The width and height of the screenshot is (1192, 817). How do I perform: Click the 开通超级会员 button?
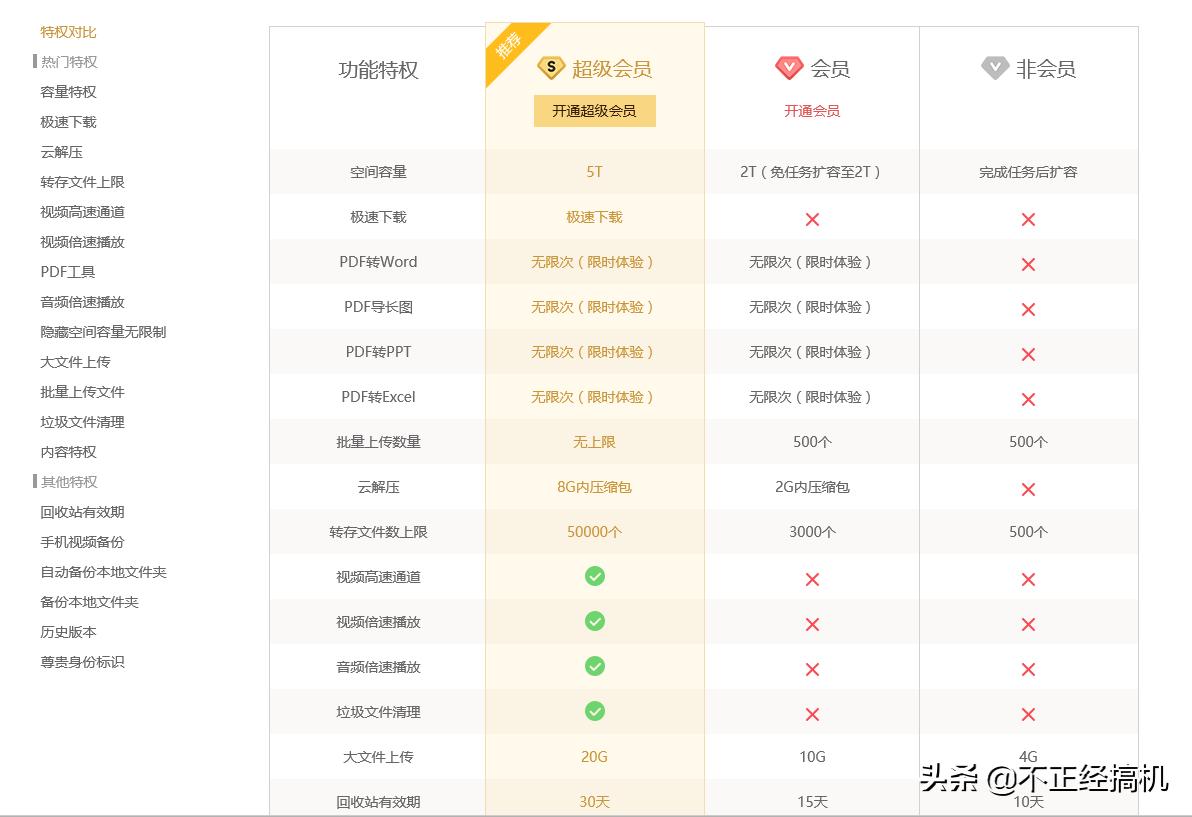tap(594, 111)
